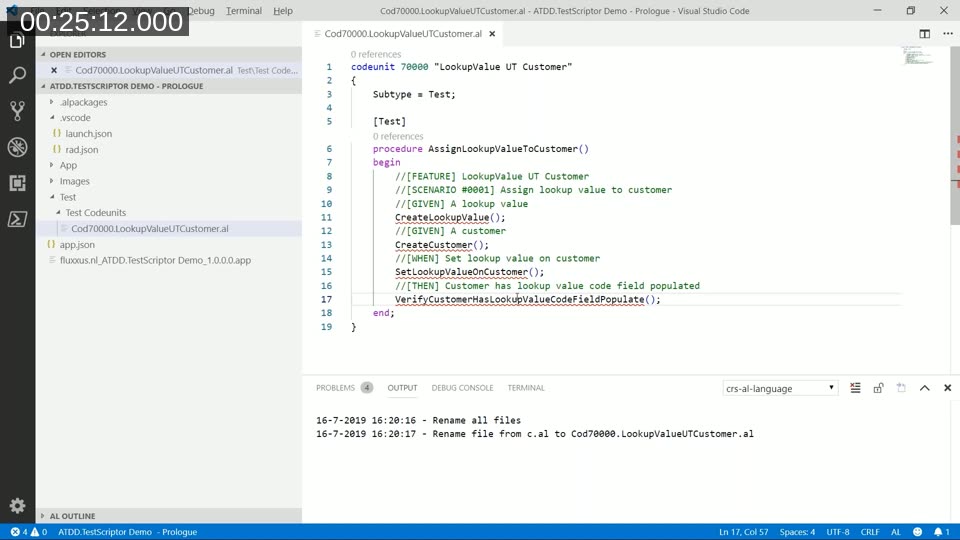Show errors and warnings from status bar
Screen dimensions: 960x540
click(29, 532)
